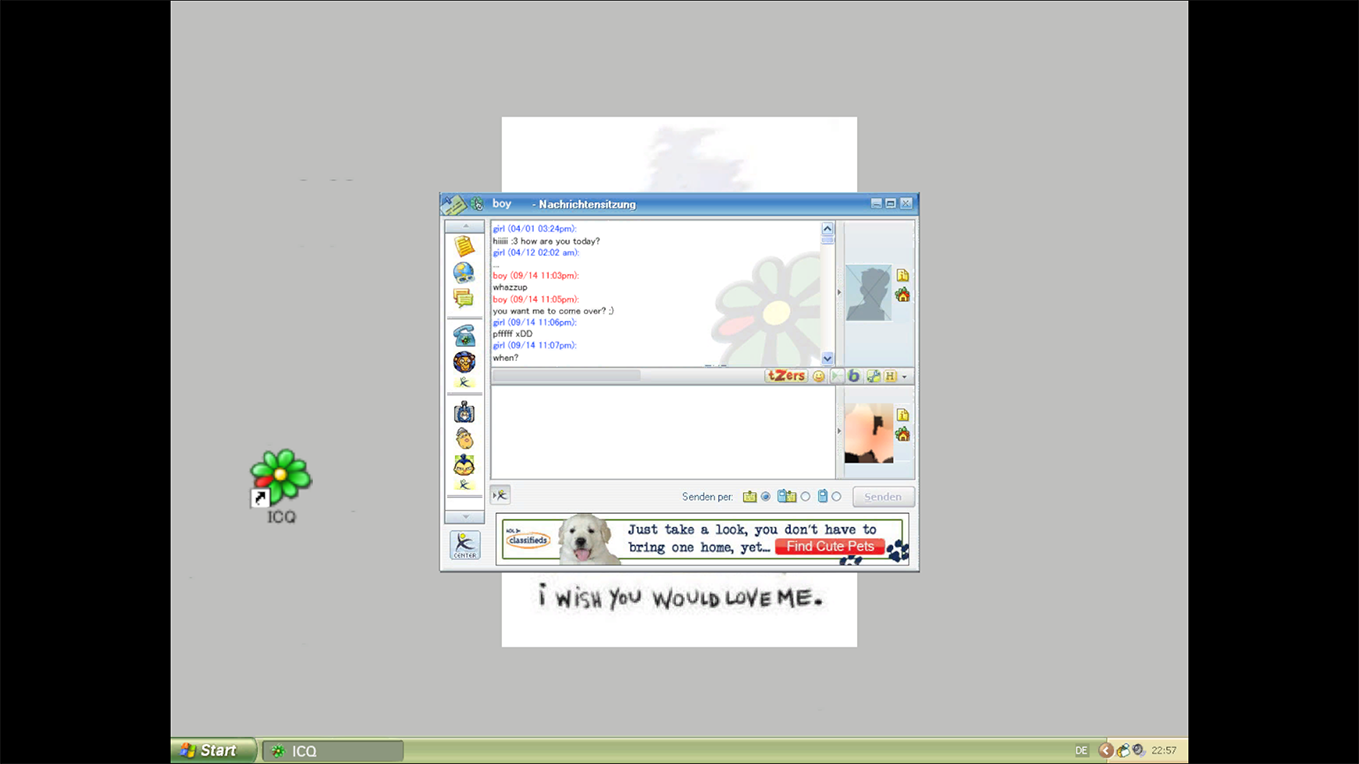Select send as multi-recipient message radio button
Image resolution: width=1359 pixels, height=764 pixels.
[x=805, y=497]
